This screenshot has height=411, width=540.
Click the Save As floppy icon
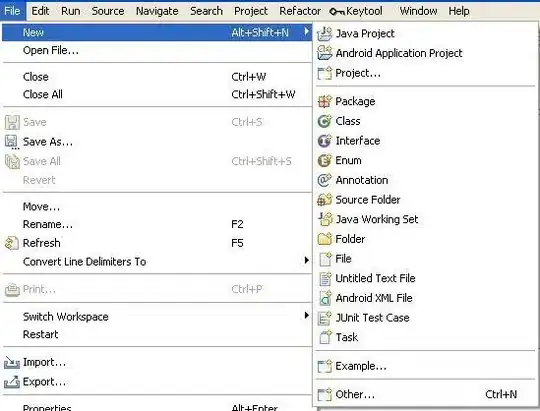(x=12, y=142)
